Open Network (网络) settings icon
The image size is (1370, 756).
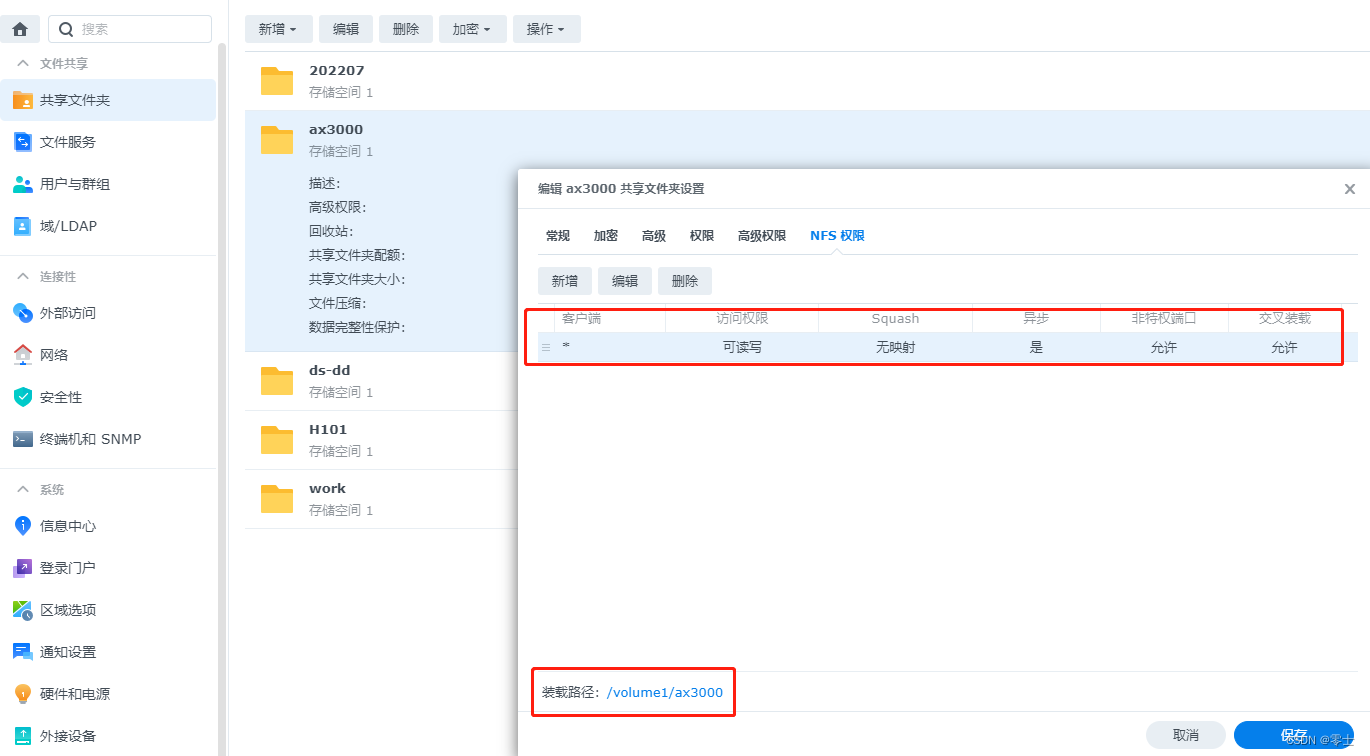pyautogui.click(x=22, y=355)
